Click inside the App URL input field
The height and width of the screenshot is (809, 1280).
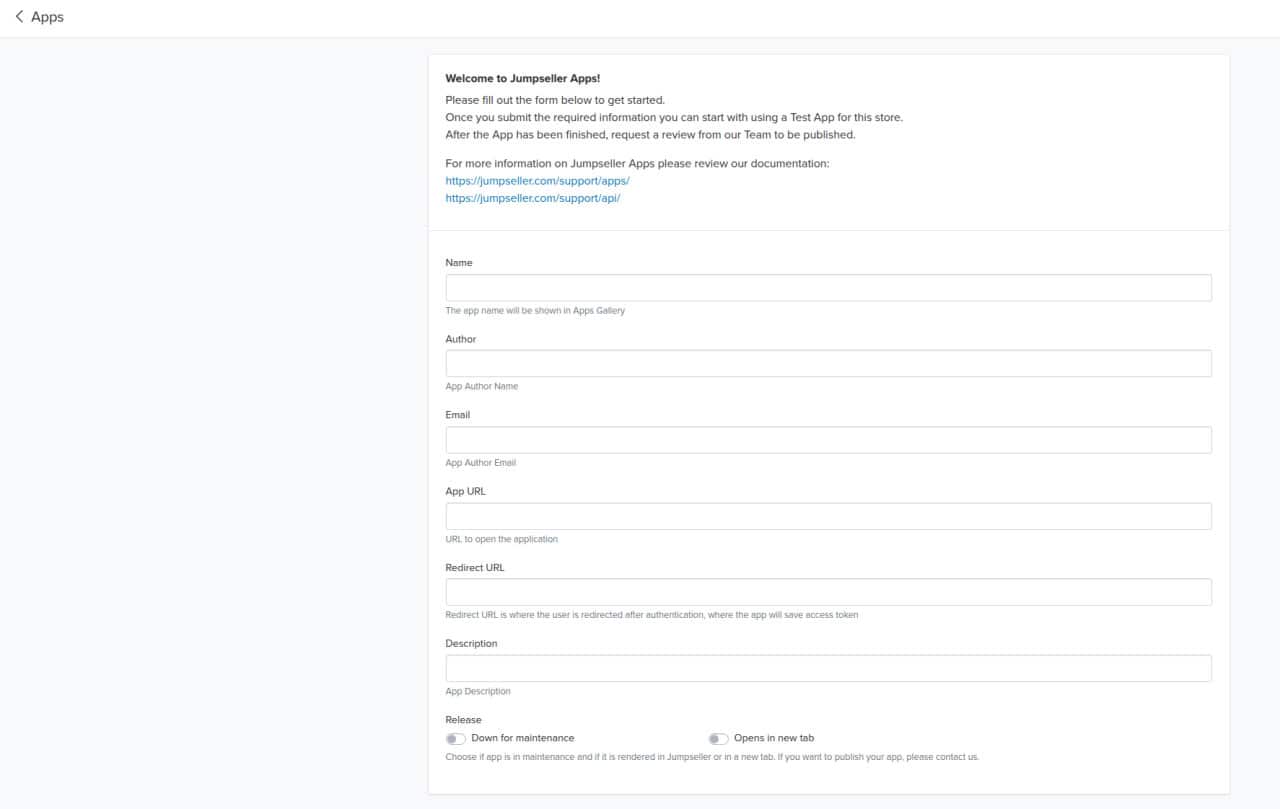(x=828, y=515)
